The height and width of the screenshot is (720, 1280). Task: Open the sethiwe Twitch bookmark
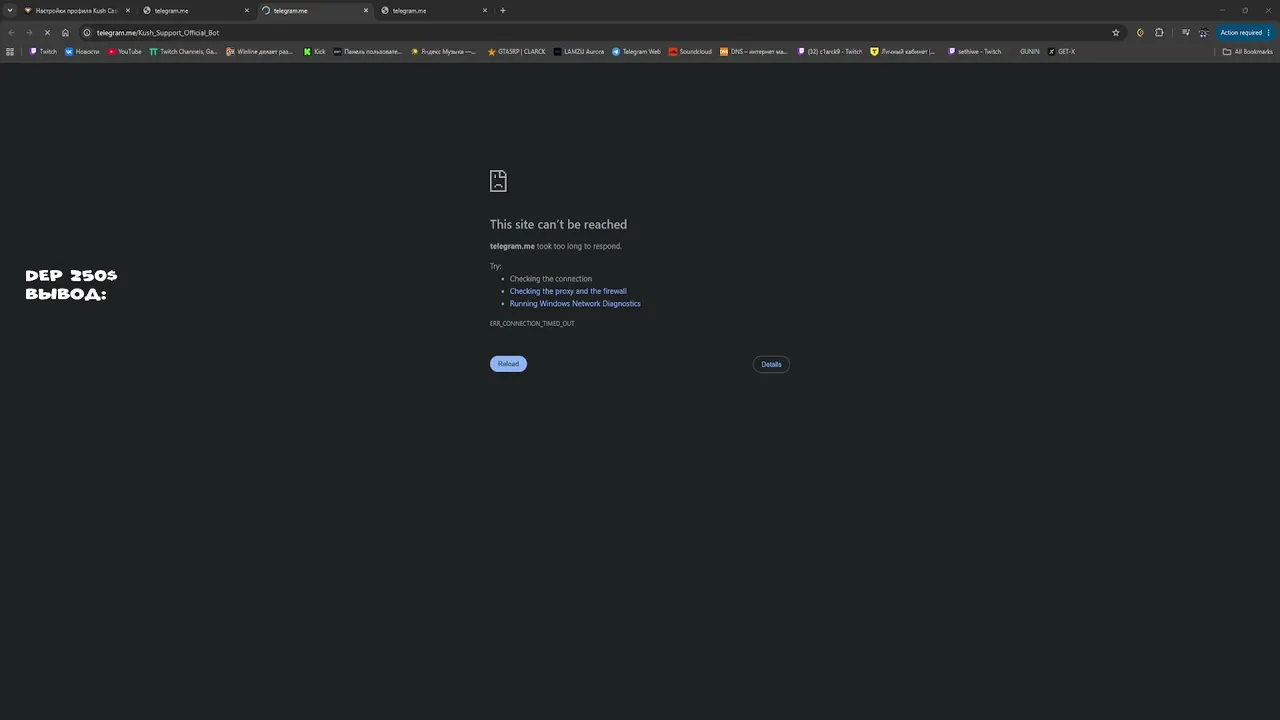(x=975, y=51)
